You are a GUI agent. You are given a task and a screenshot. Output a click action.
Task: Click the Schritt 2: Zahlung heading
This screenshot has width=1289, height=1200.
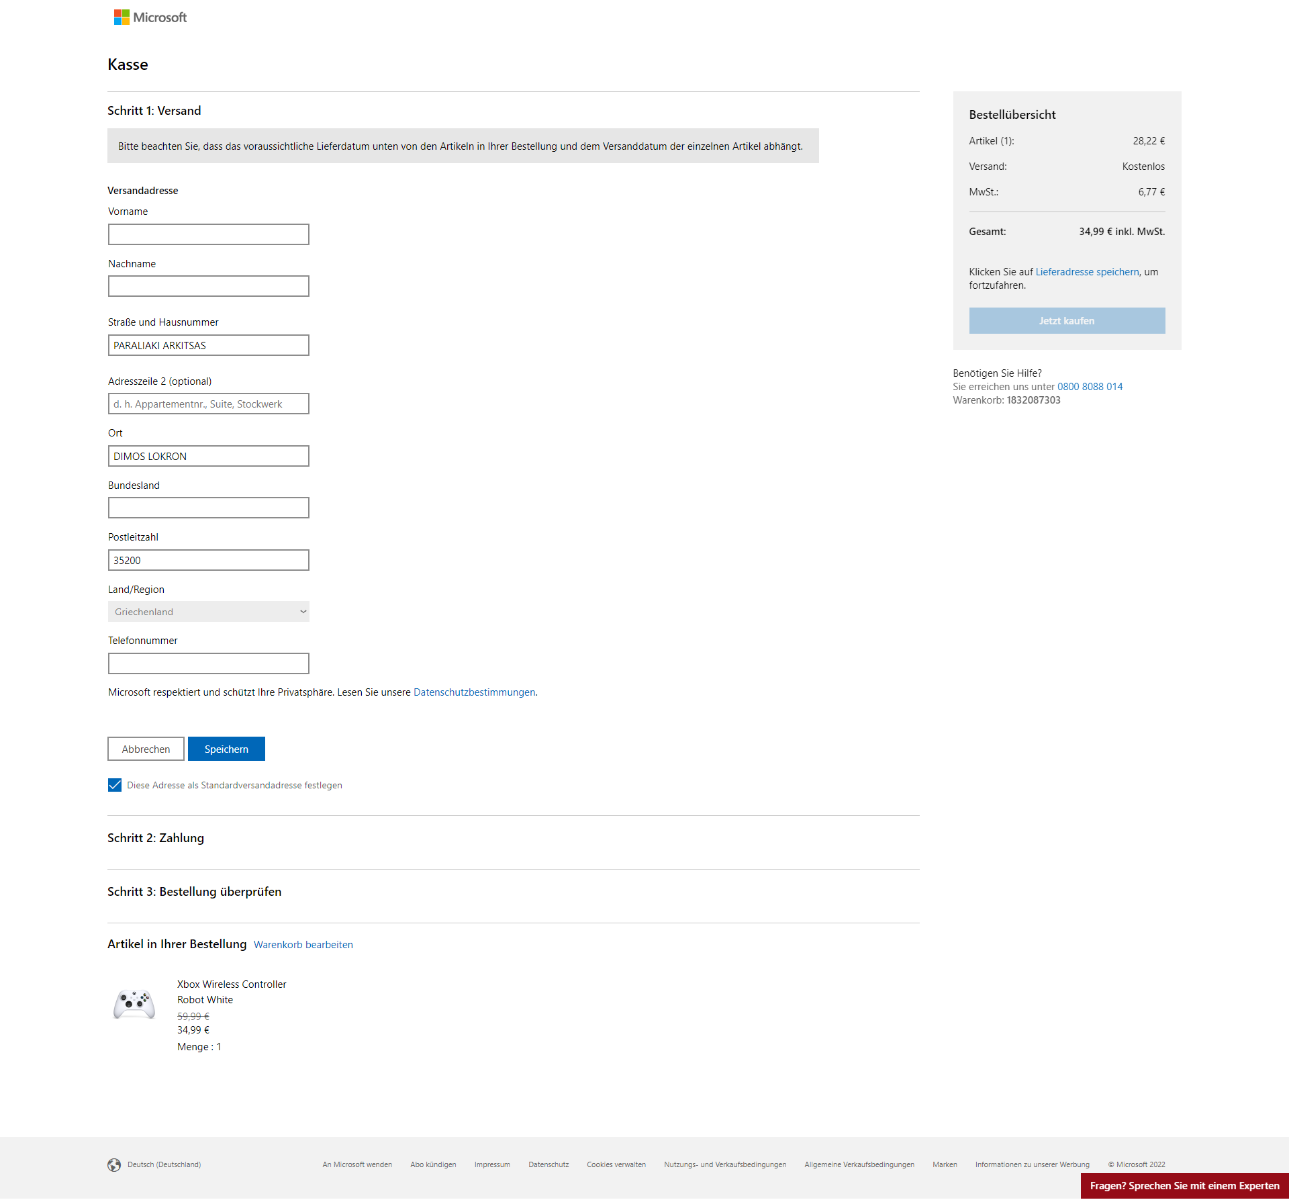pyautogui.click(x=156, y=838)
